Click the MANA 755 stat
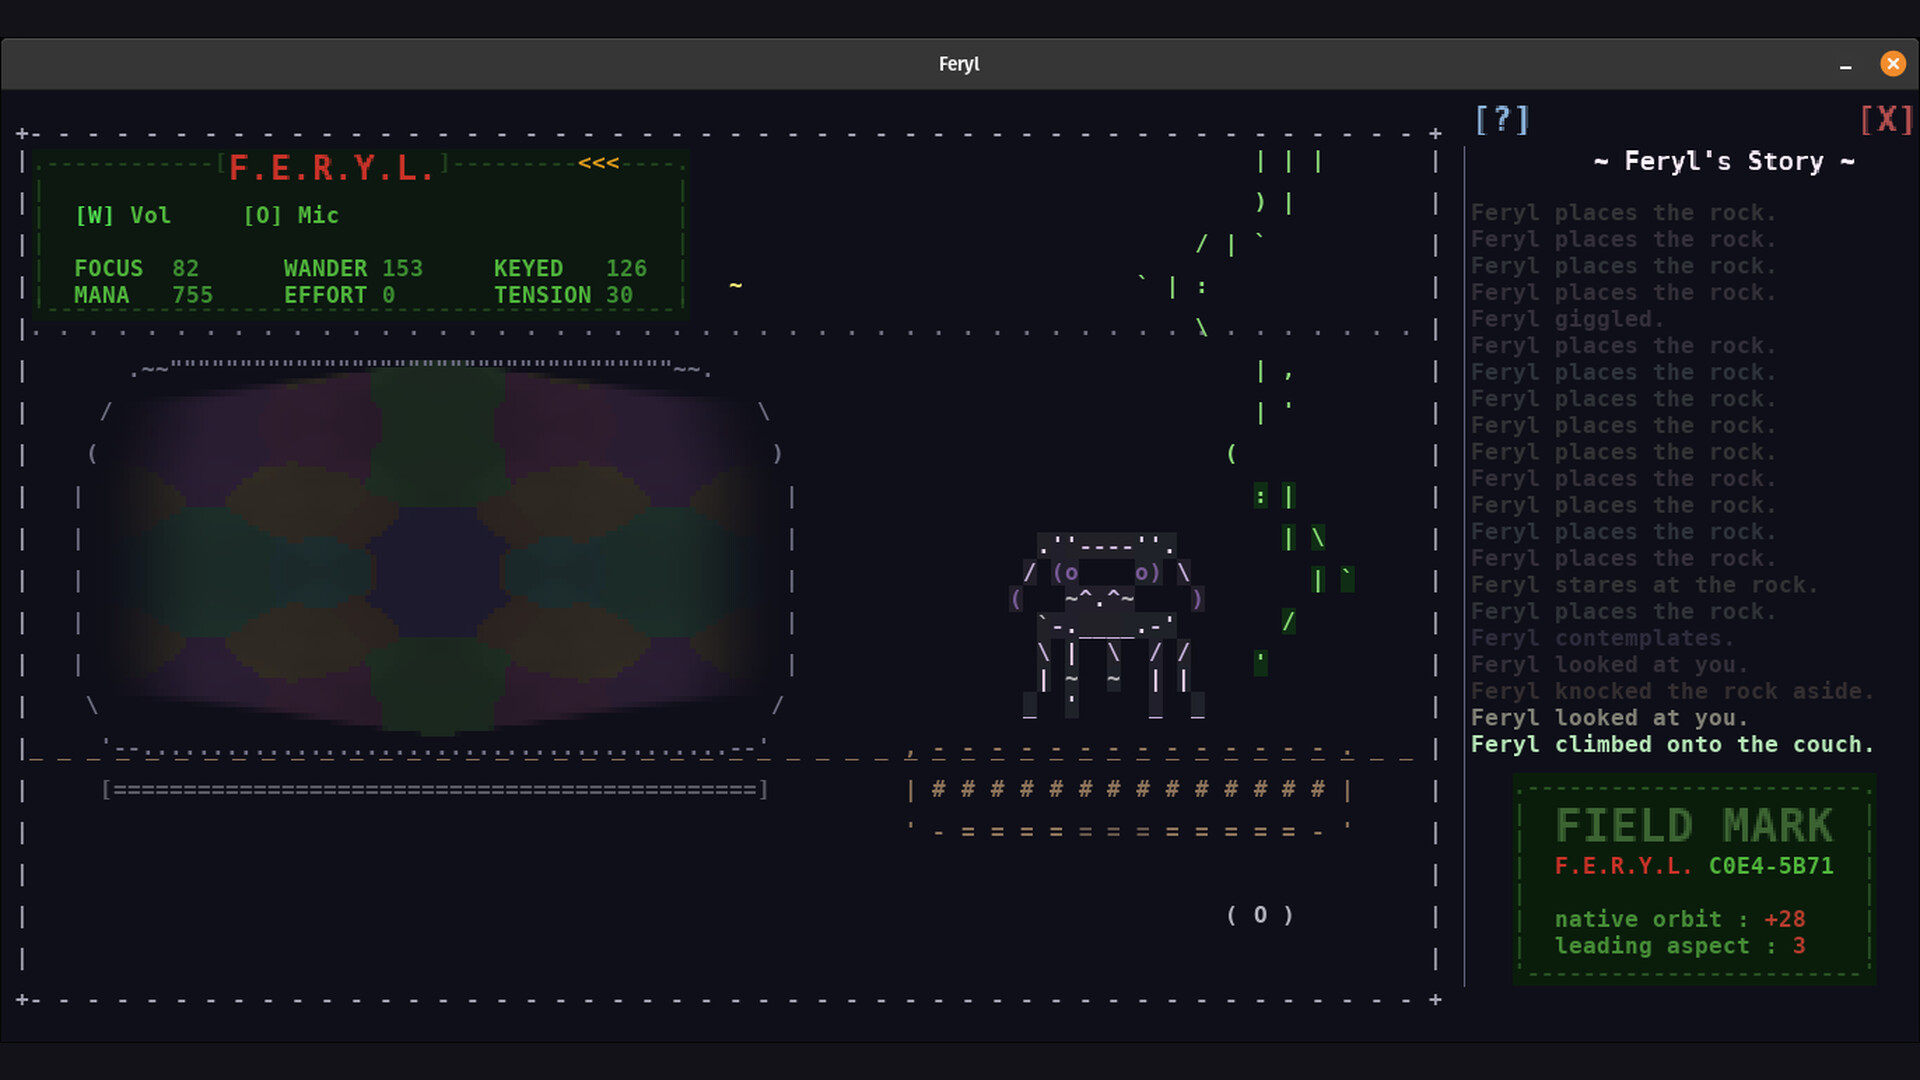1920x1080 pixels. tap(143, 296)
